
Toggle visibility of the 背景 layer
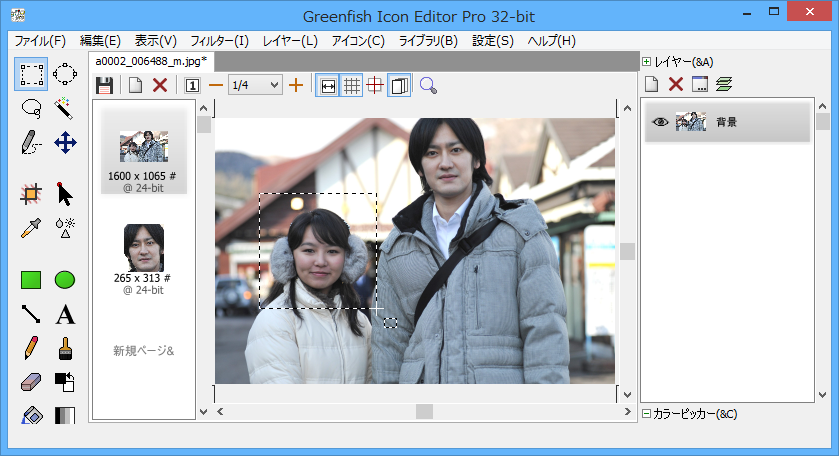(x=660, y=122)
